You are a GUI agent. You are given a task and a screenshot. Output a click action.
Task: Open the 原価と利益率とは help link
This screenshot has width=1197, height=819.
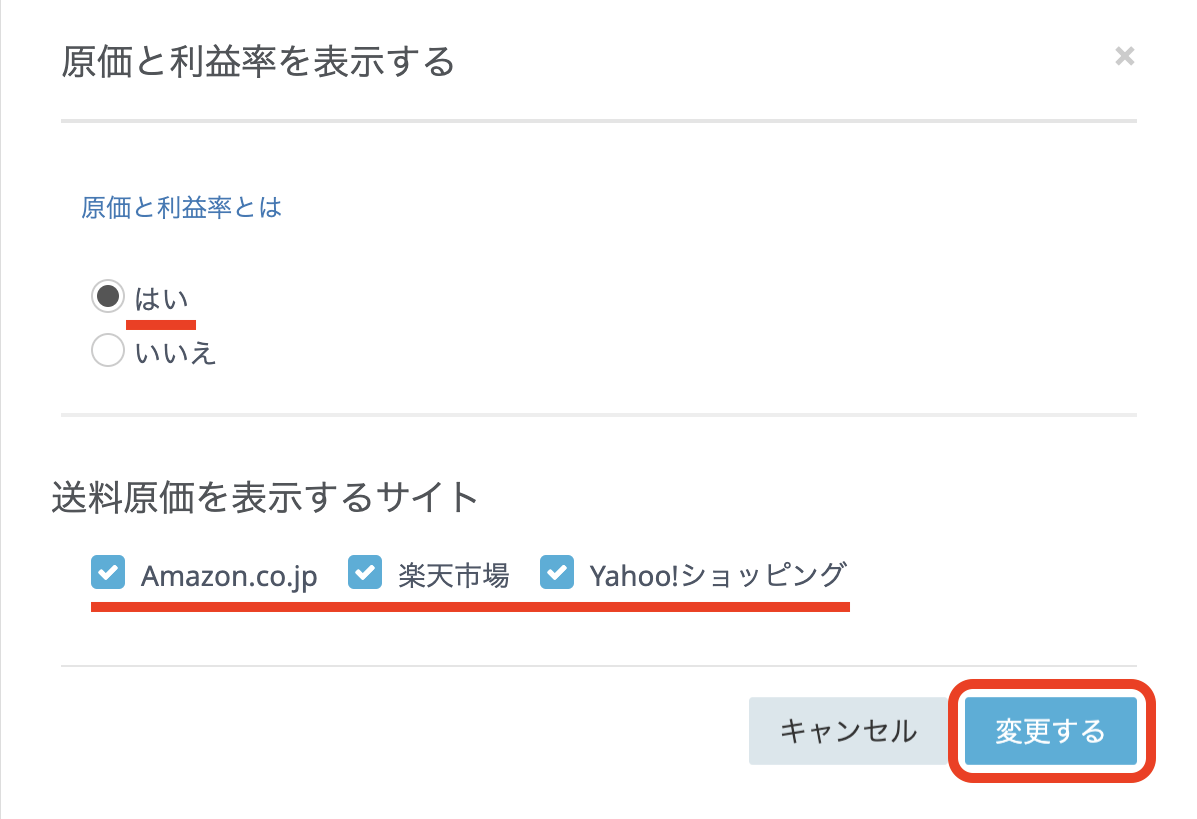(181, 207)
